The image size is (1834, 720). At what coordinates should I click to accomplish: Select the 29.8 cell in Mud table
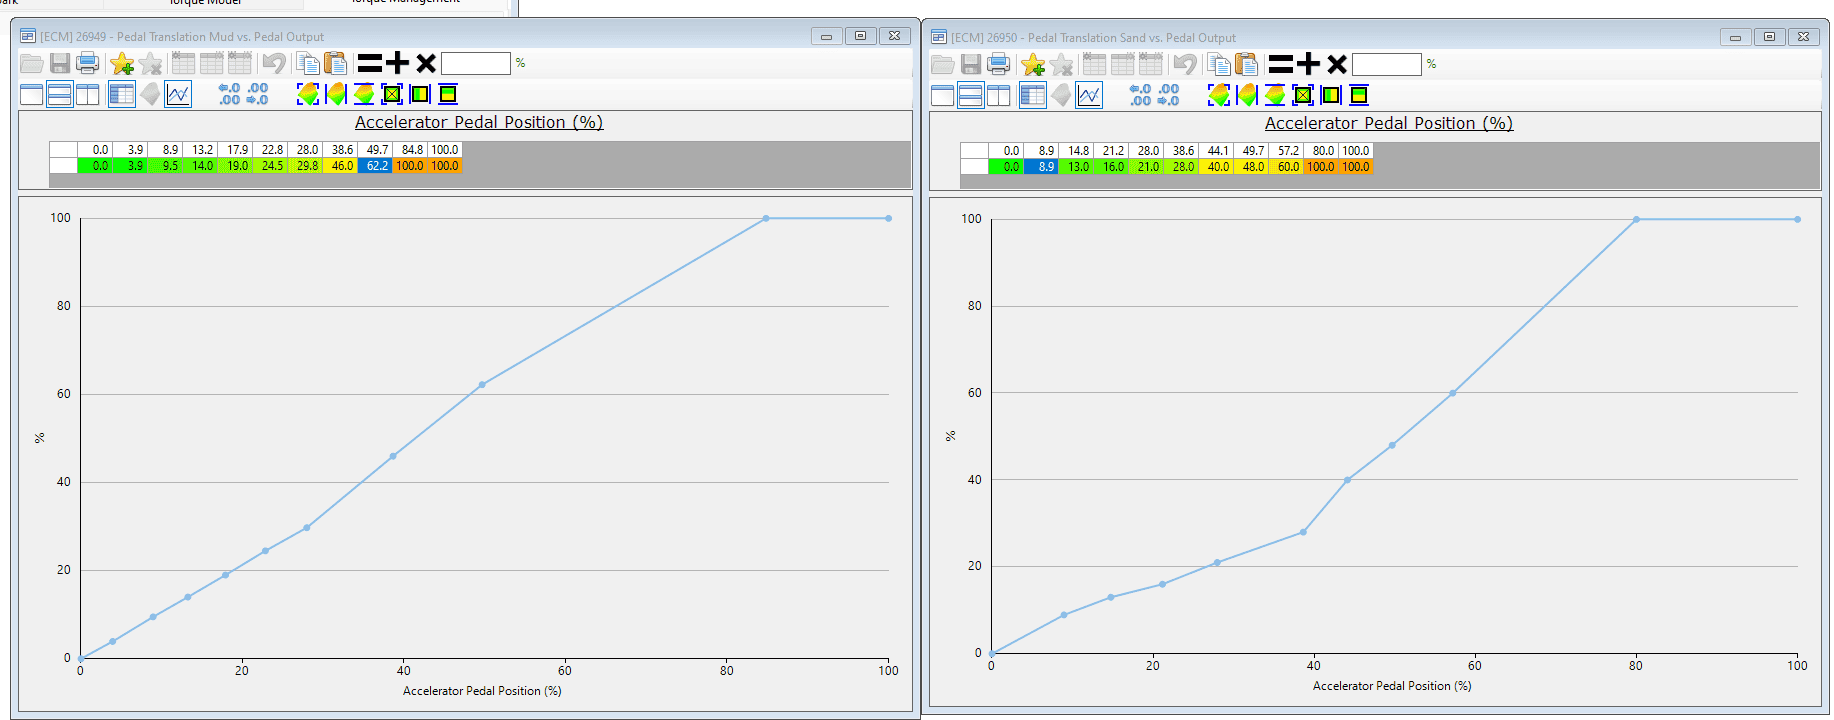(x=305, y=166)
